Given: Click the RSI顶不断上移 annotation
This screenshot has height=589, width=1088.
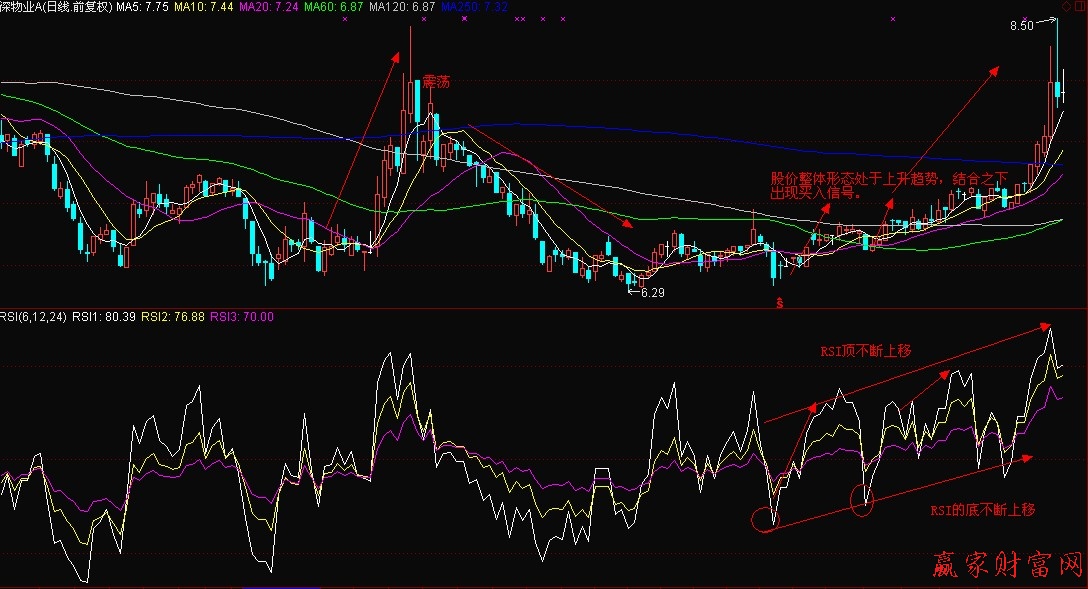Looking at the screenshot, I should (x=866, y=350).
